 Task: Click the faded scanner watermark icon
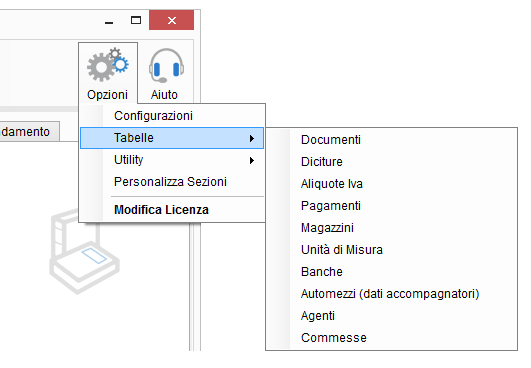point(84,252)
